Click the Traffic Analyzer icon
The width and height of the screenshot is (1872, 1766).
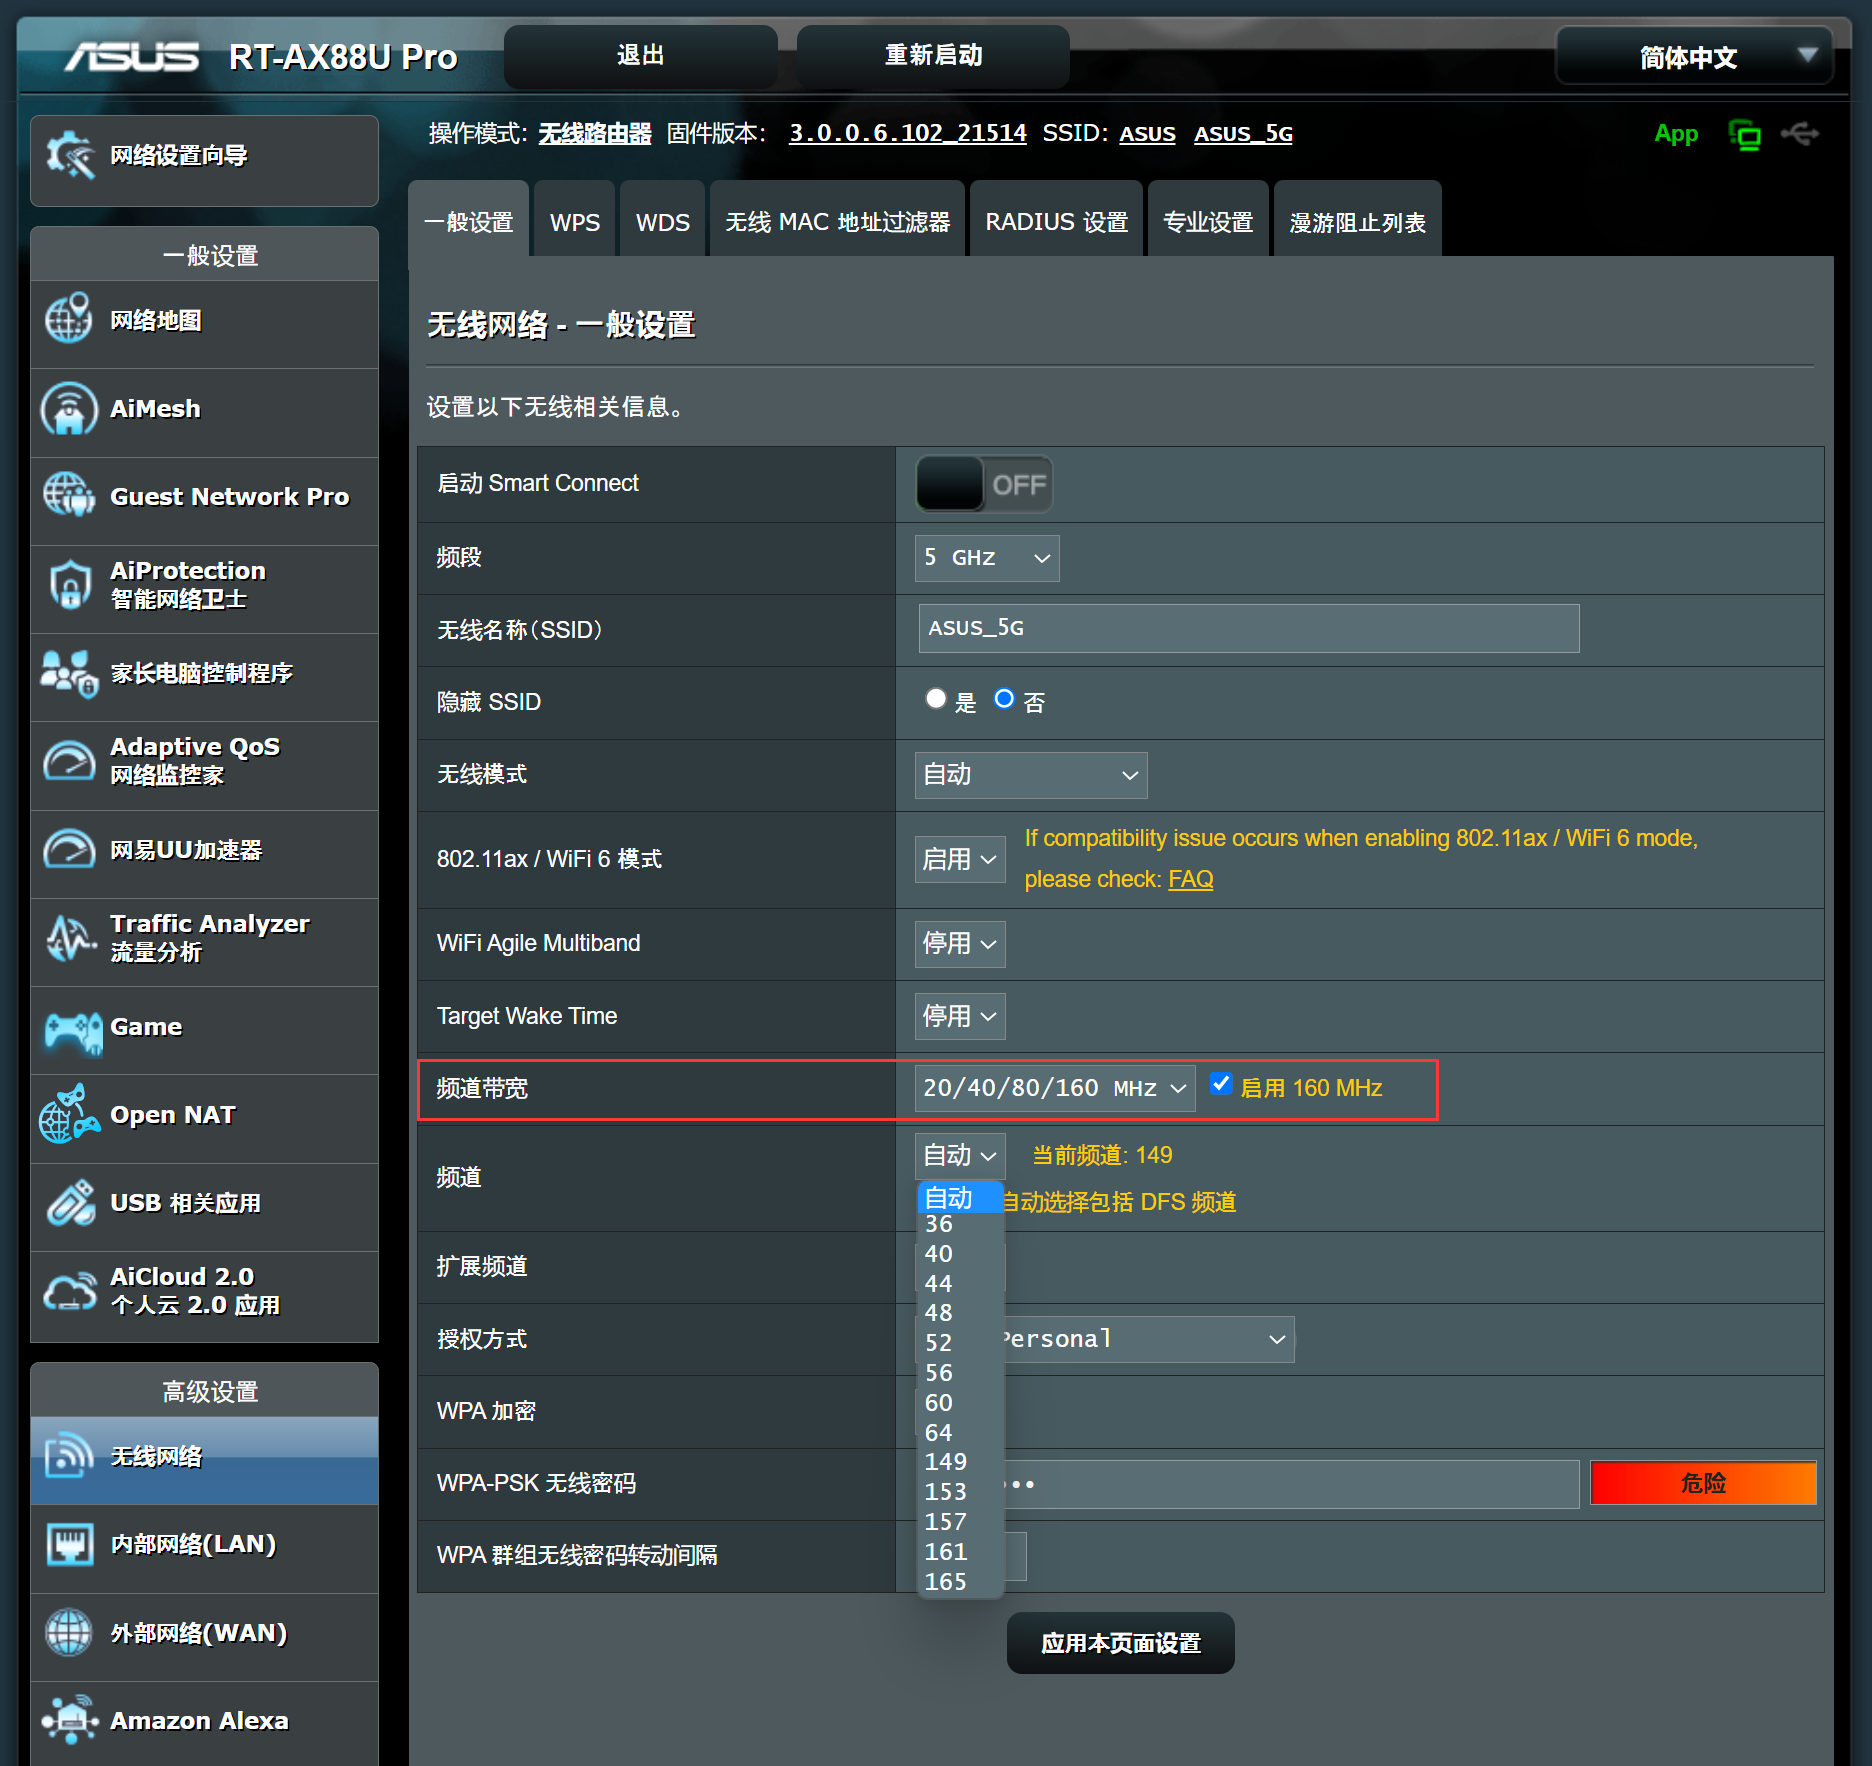pos(69,937)
